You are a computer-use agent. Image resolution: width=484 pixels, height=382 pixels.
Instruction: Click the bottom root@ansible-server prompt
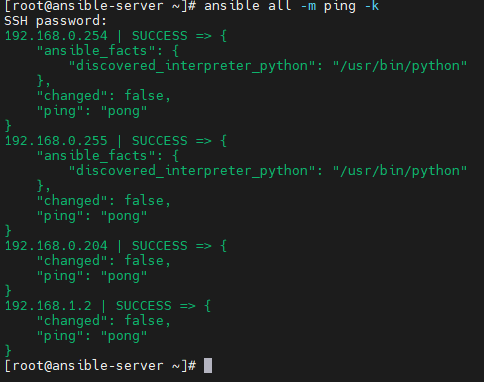100,366
